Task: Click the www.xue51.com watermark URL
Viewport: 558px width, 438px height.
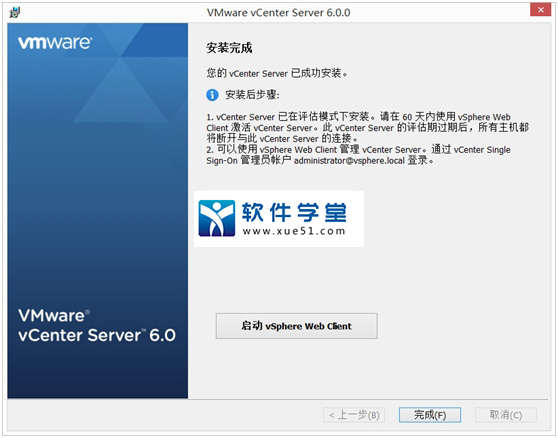Action: (294, 231)
